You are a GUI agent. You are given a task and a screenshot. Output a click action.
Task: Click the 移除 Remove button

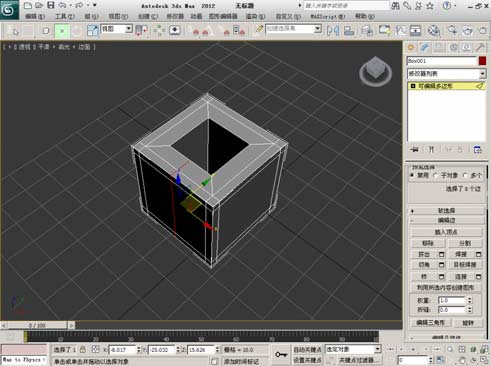(x=428, y=243)
